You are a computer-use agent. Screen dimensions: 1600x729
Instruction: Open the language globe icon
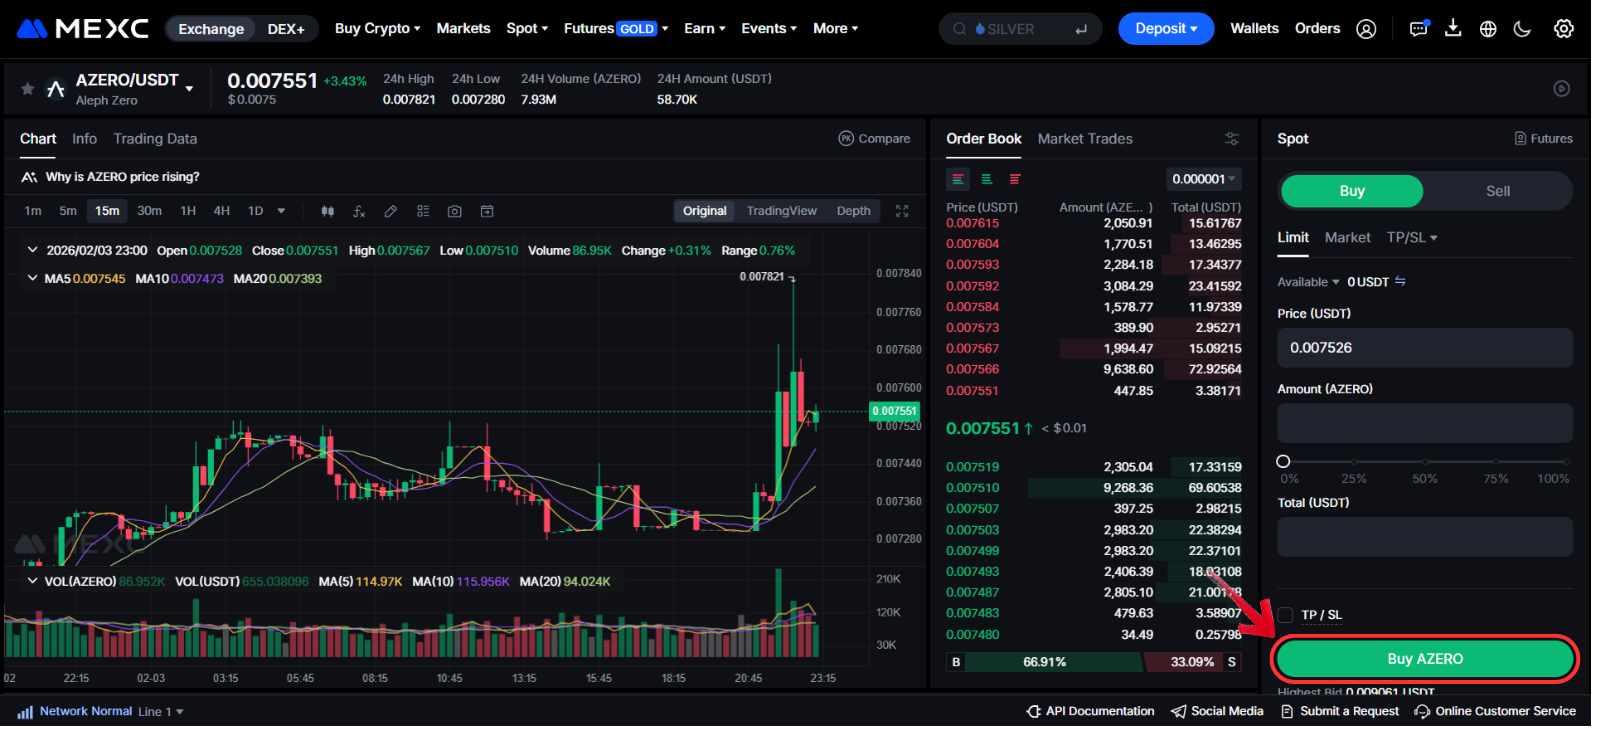click(1488, 29)
